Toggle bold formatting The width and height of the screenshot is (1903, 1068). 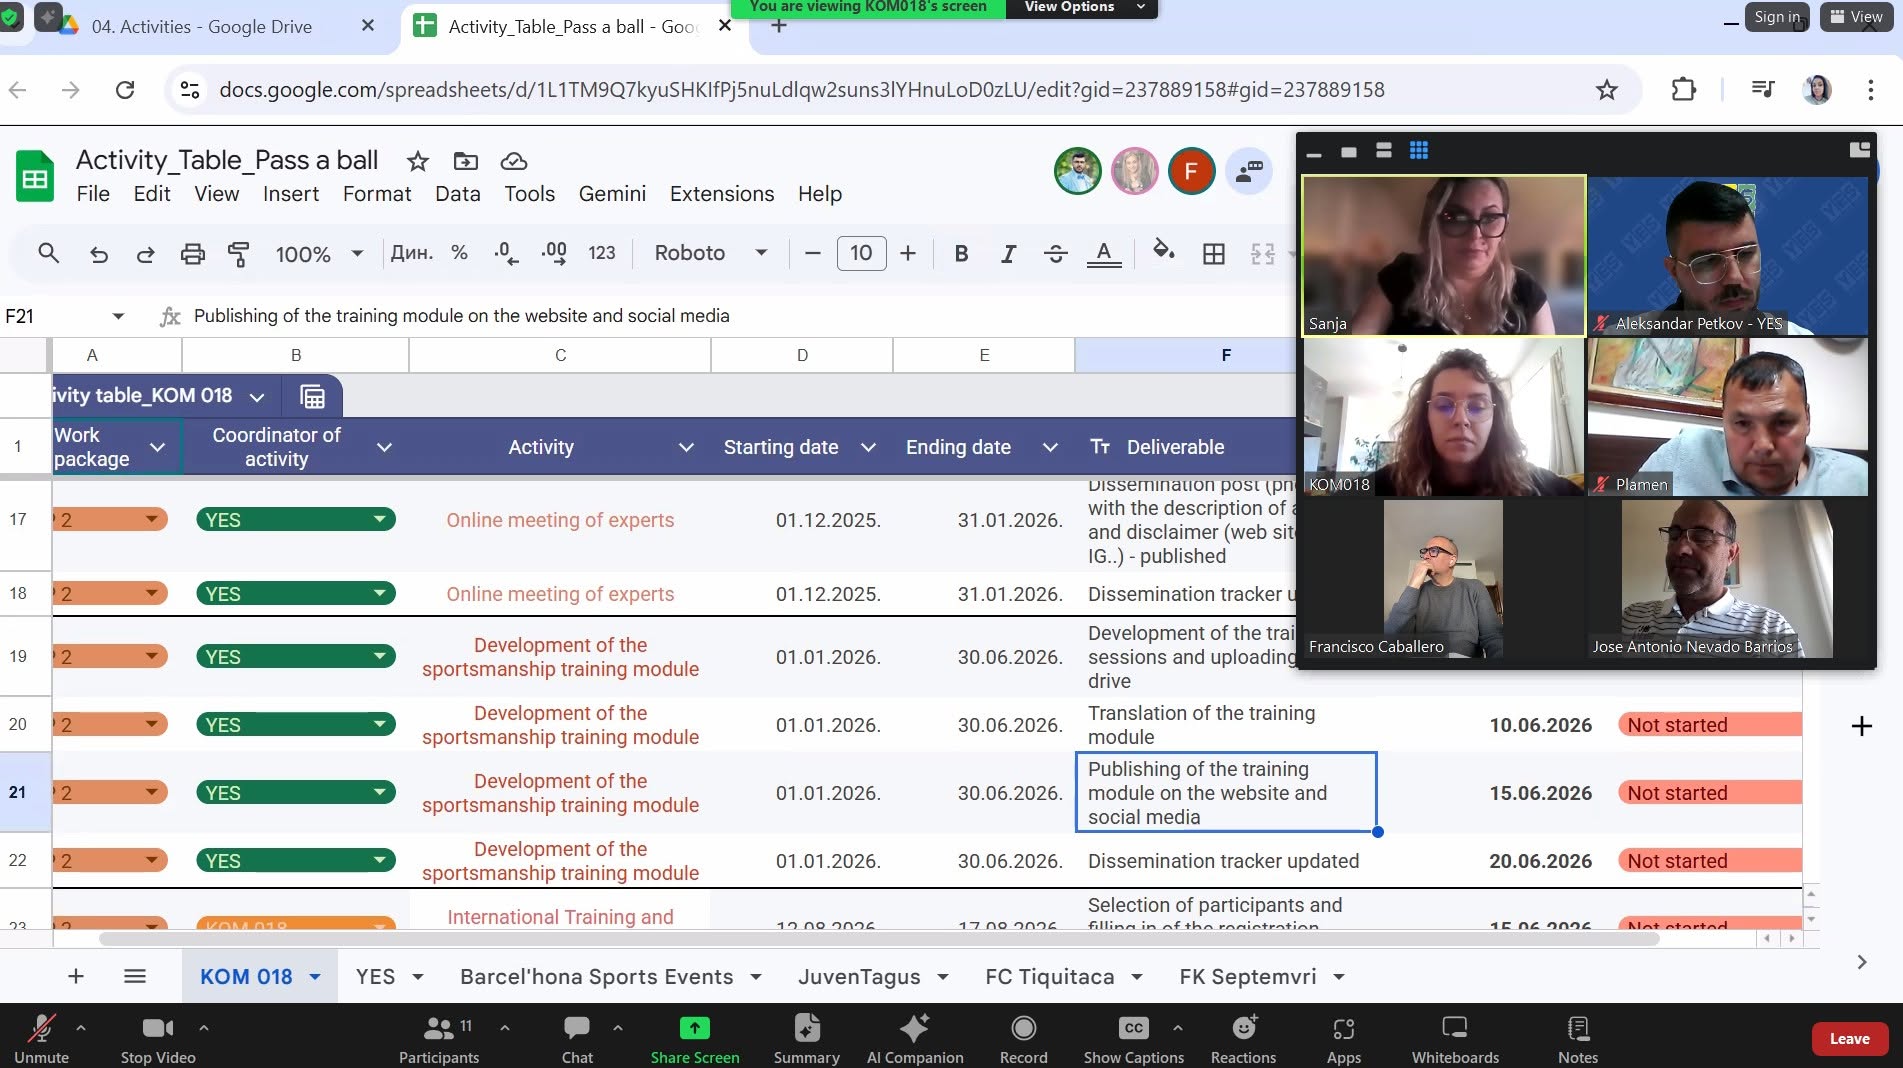(961, 253)
